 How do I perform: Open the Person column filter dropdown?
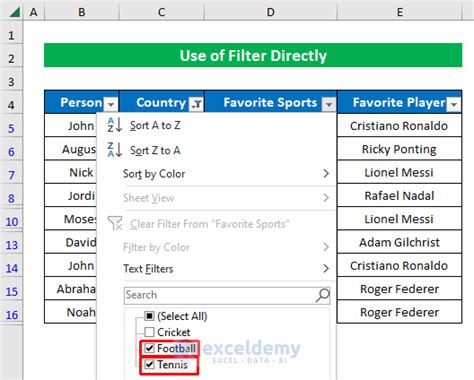[x=111, y=105]
